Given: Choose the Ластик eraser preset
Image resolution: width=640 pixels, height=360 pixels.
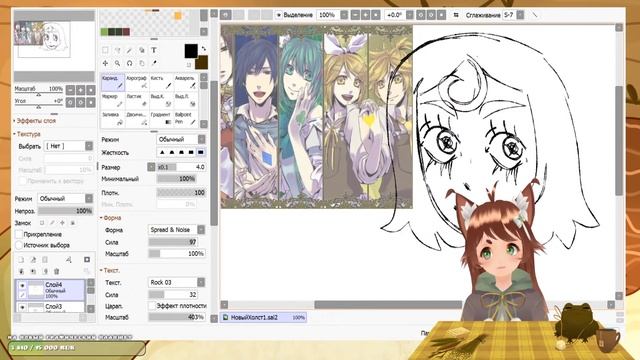Looking at the screenshot, I should click(137, 100).
